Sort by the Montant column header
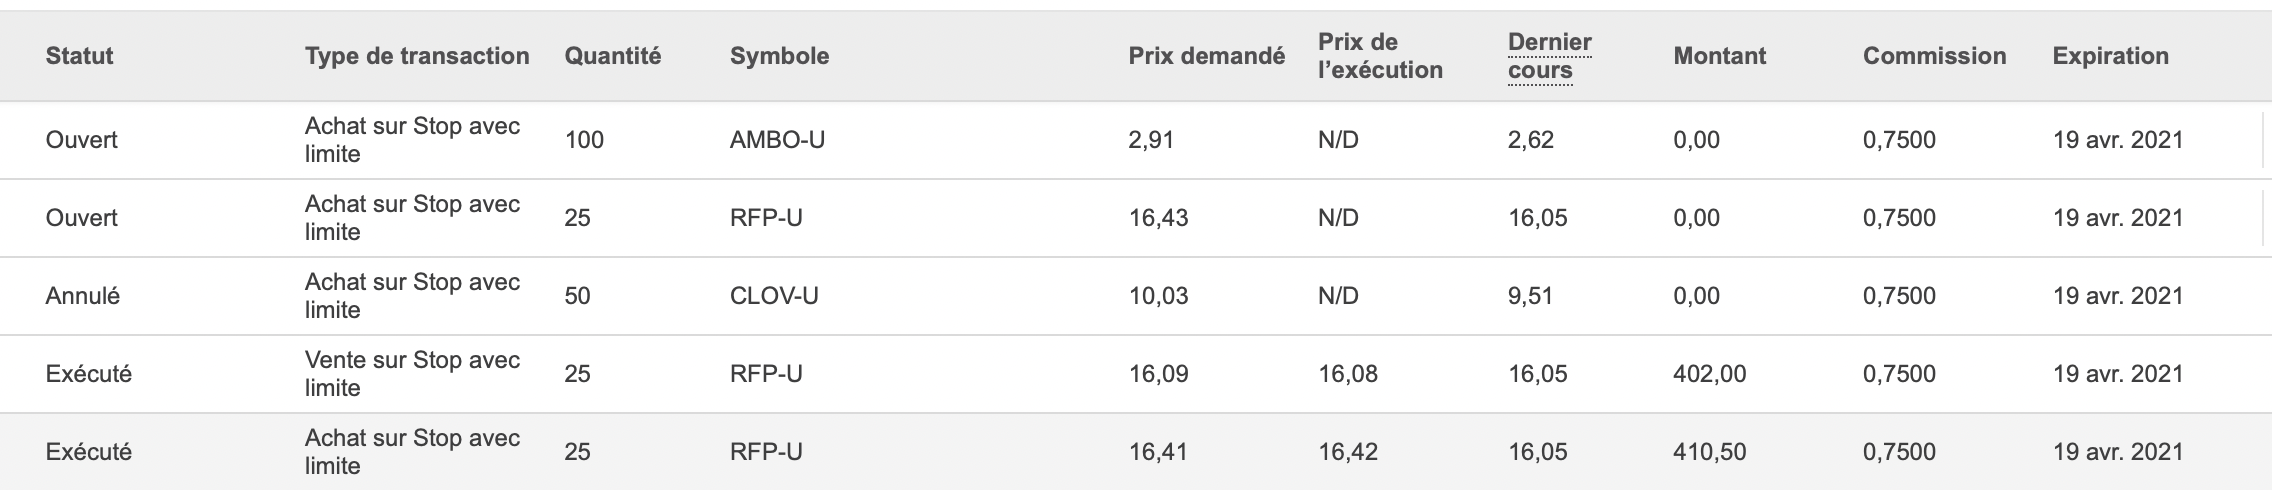This screenshot has height=490, width=2272. (x=1719, y=56)
